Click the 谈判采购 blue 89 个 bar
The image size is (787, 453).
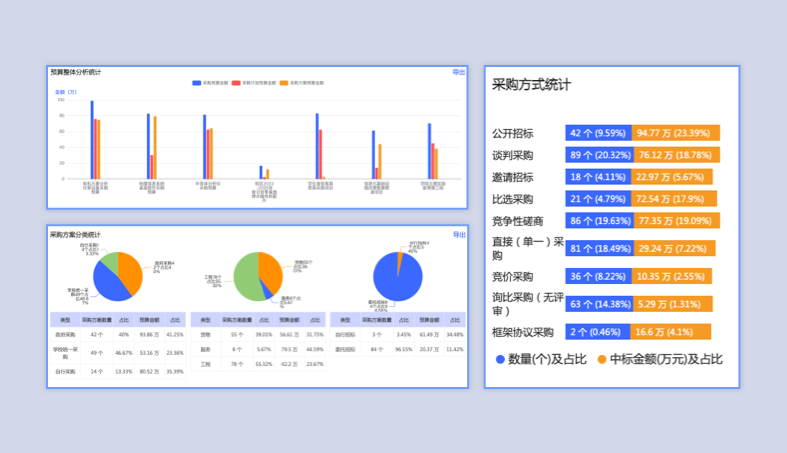pos(598,155)
